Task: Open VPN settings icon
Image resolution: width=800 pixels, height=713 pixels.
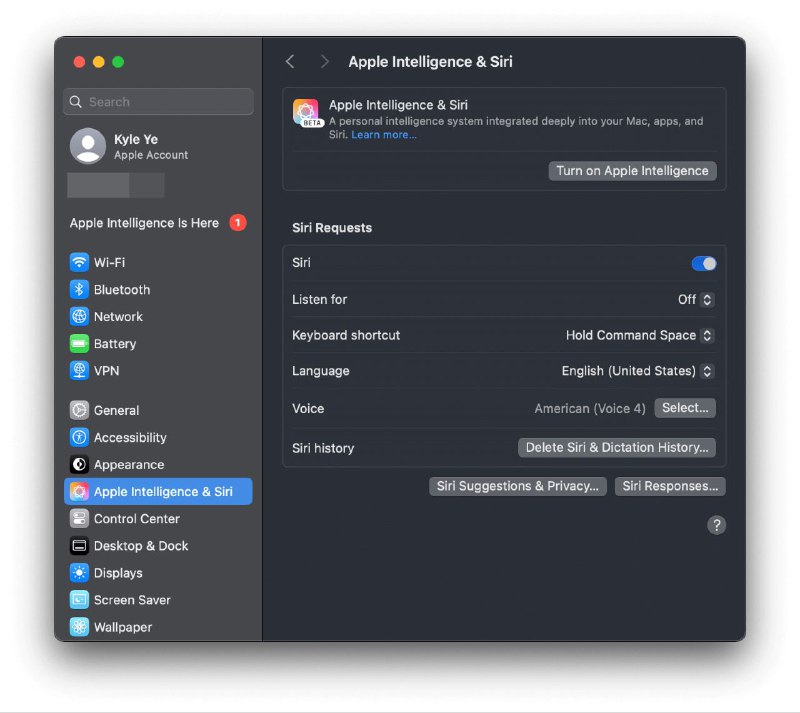Action: pos(79,370)
